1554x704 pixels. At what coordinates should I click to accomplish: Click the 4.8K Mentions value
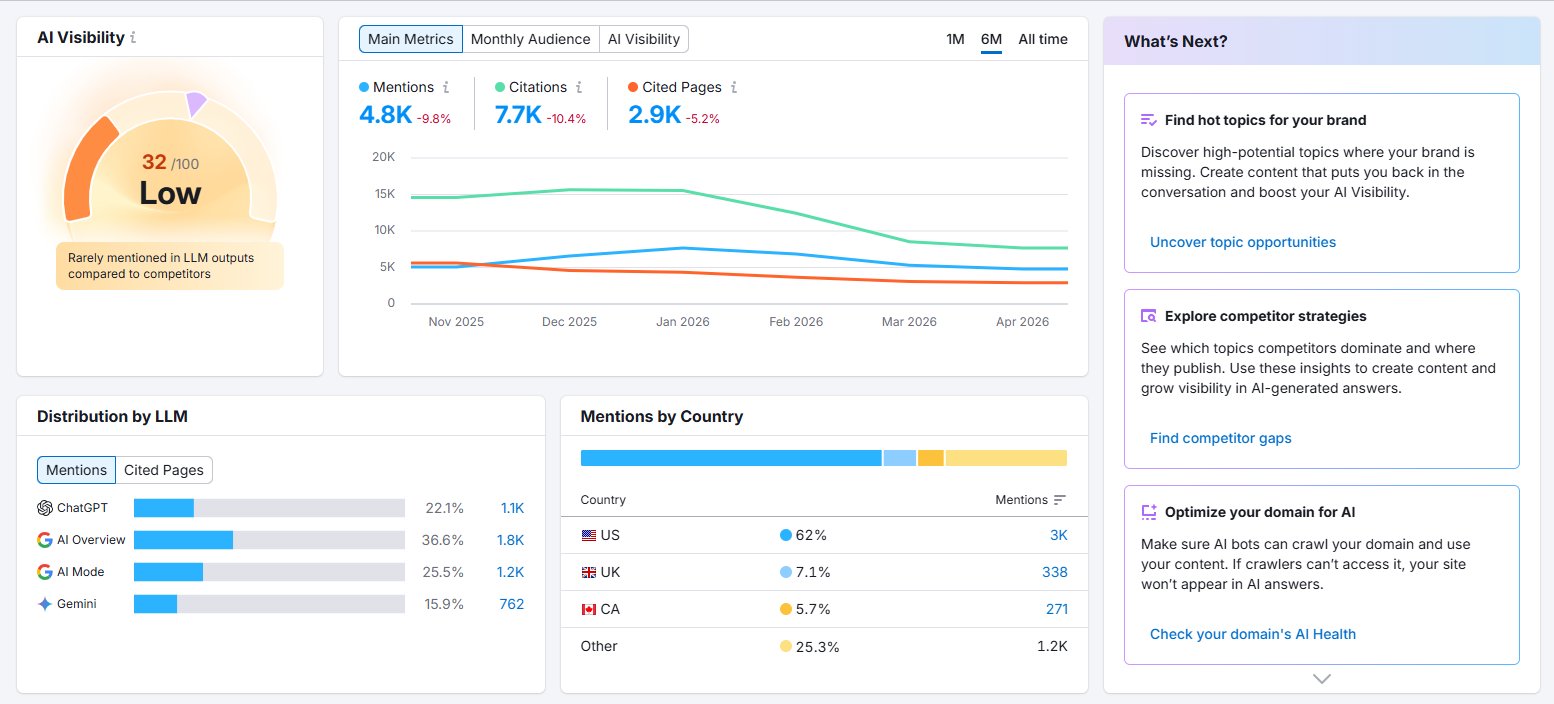385,115
